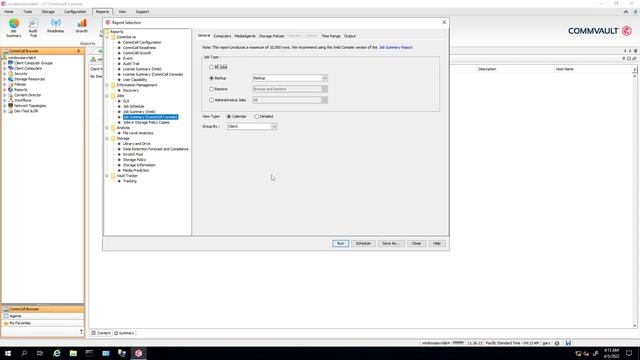Select CommCell Configuration report
This screenshot has width=640, height=360.
coord(142,42)
